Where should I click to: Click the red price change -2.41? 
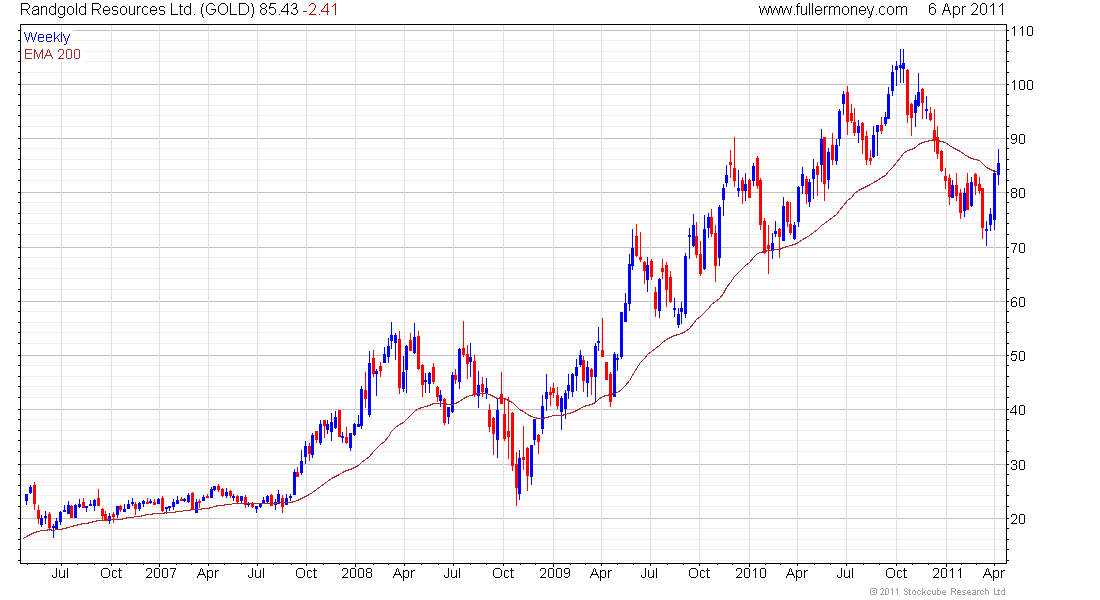click(x=321, y=10)
